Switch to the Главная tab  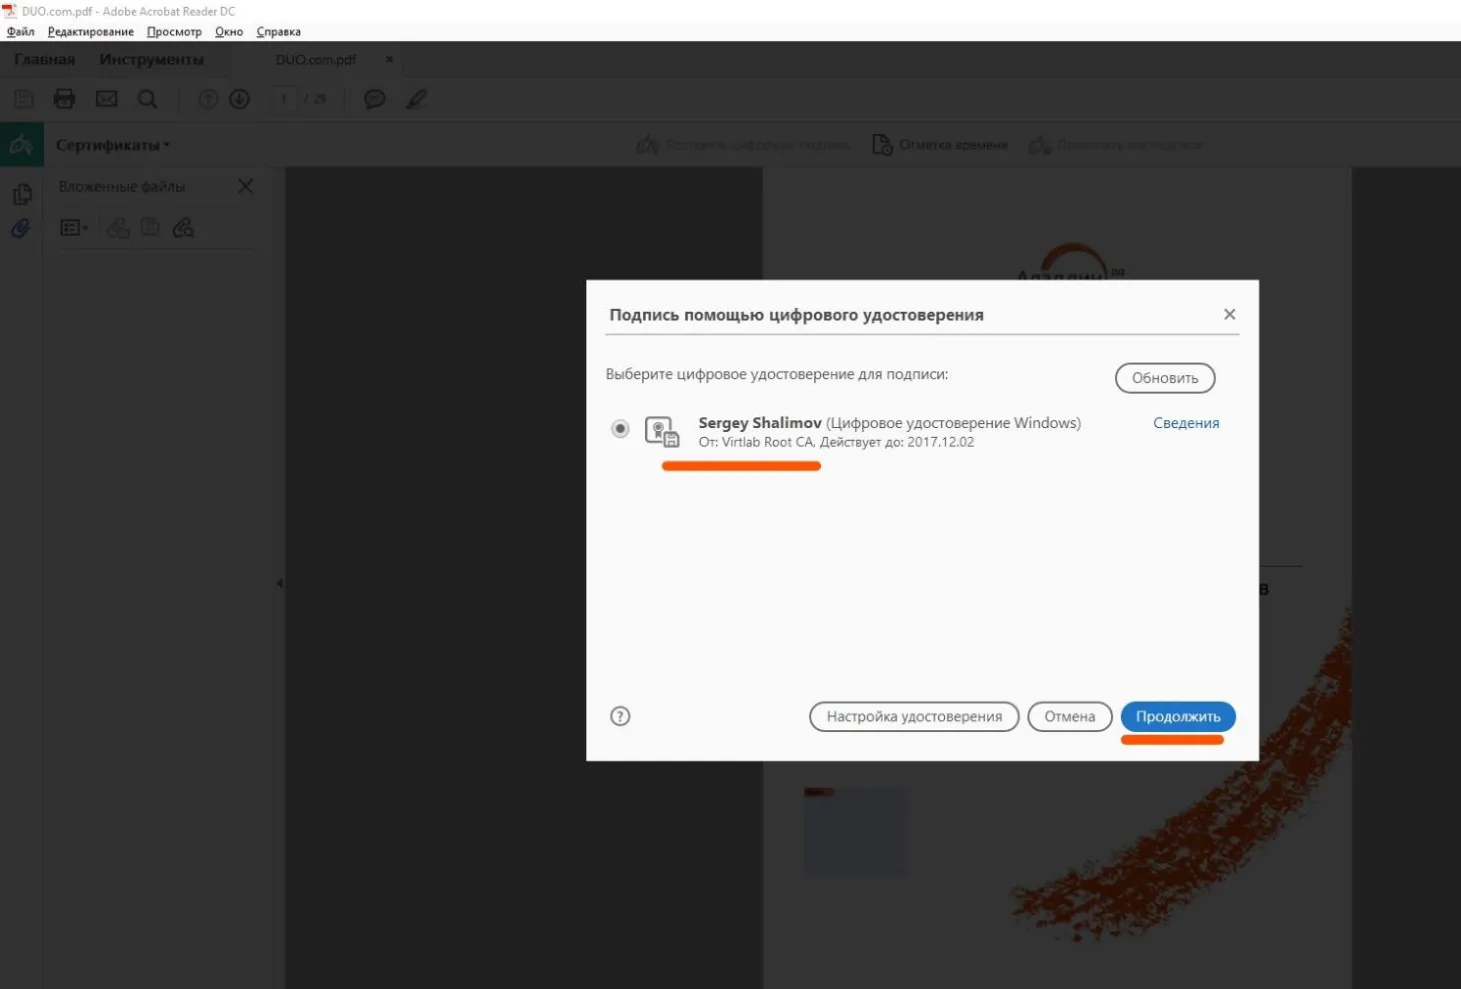(x=45, y=60)
